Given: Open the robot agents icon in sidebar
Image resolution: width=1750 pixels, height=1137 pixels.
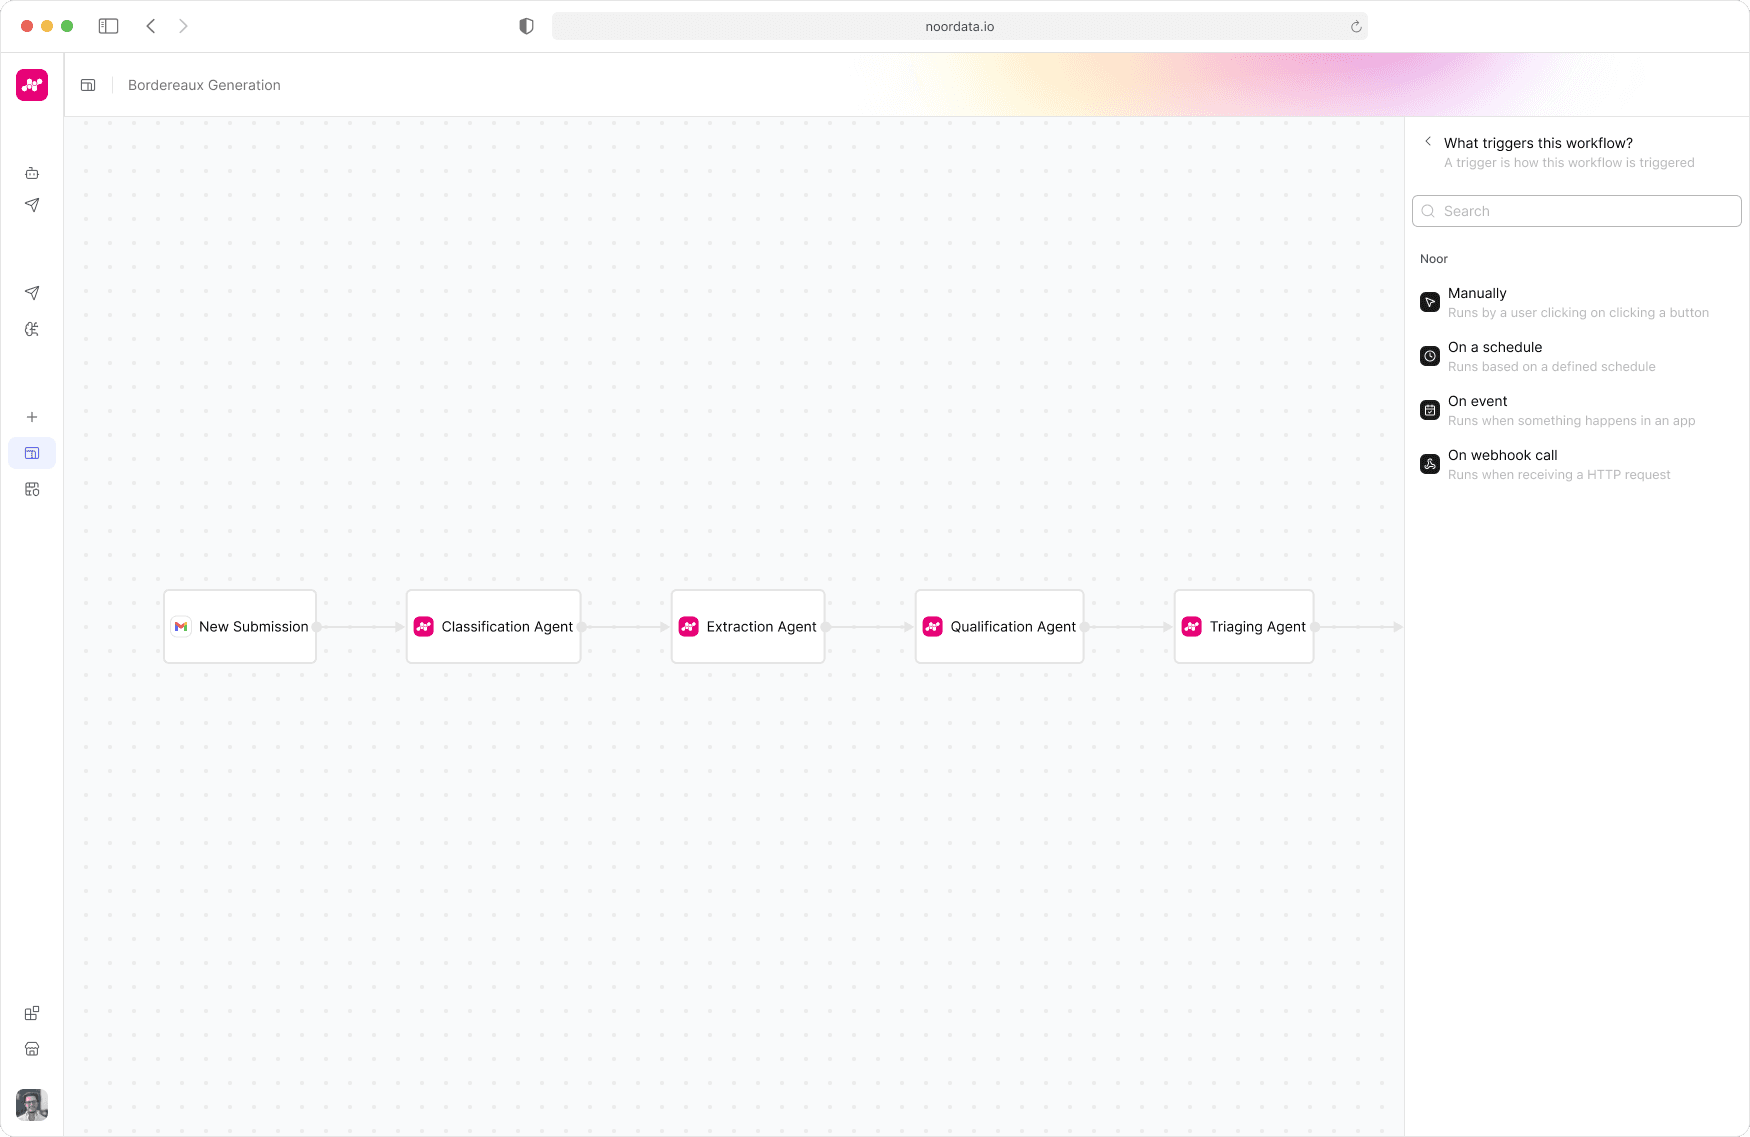Looking at the screenshot, I should point(32,173).
